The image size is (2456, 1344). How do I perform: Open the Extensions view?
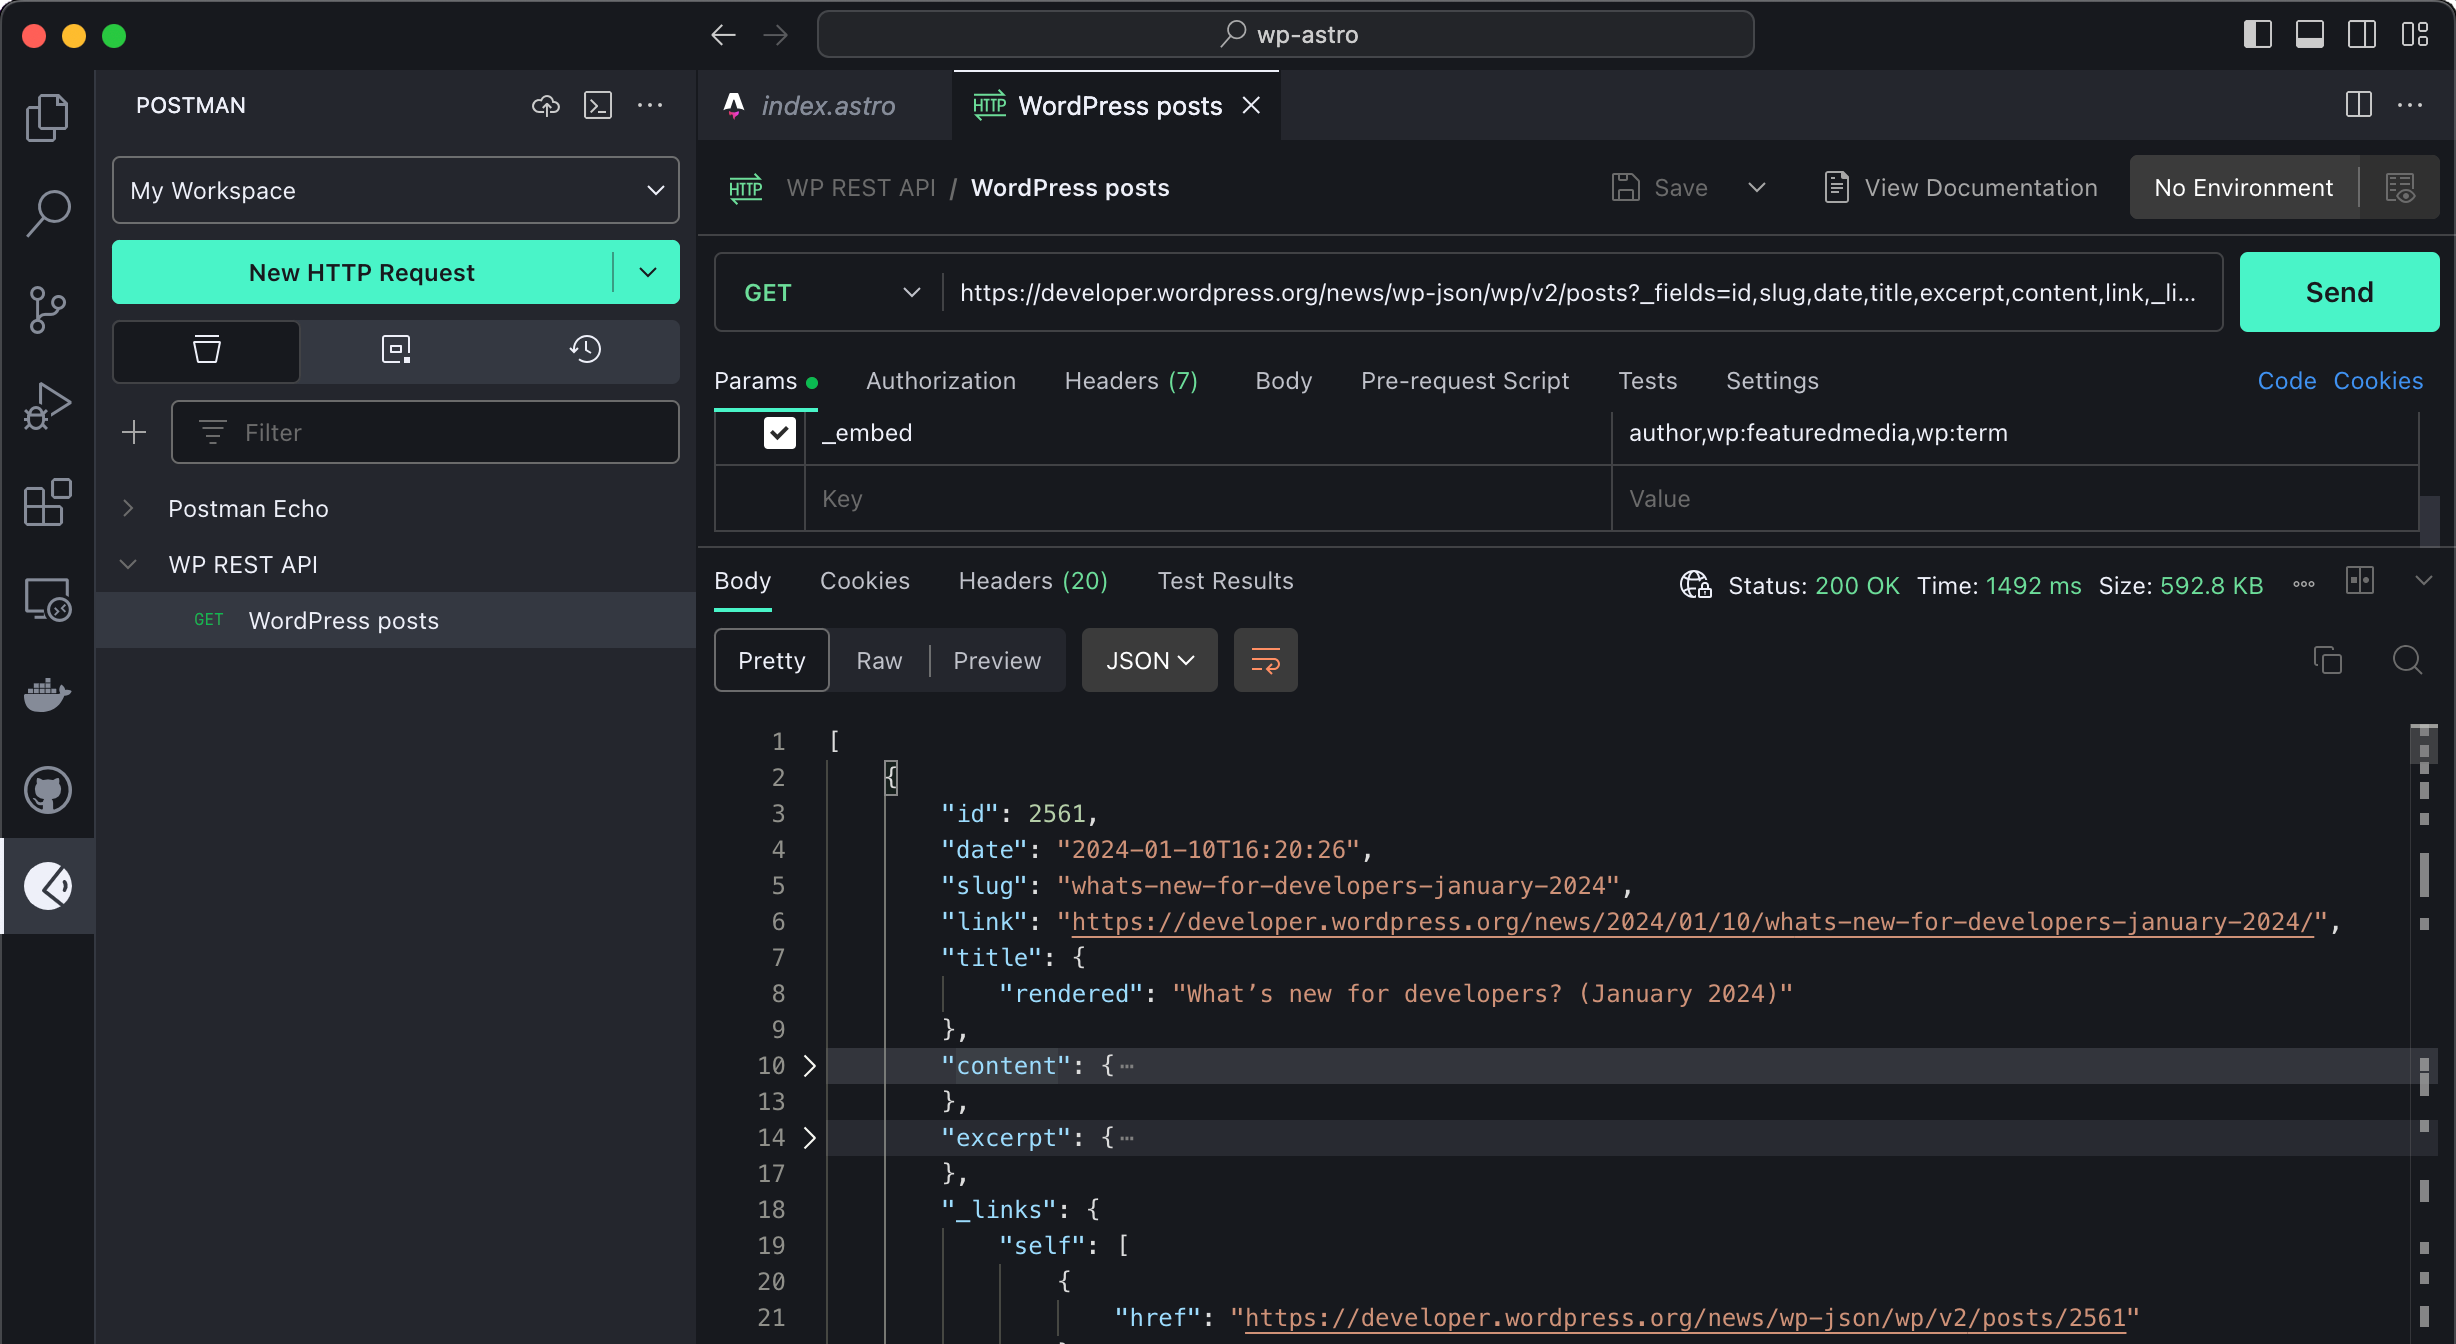(x=47, y=502)
